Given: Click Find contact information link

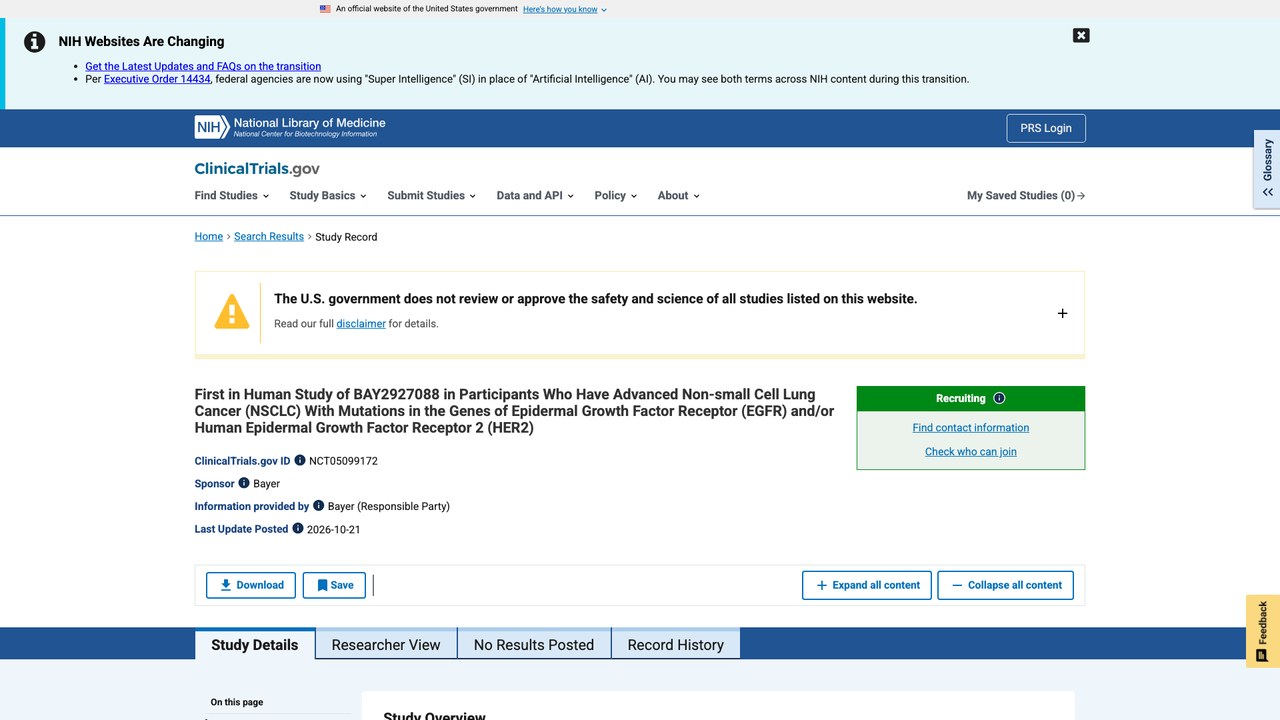Looking at the screenshot, I should click(971, 428).
